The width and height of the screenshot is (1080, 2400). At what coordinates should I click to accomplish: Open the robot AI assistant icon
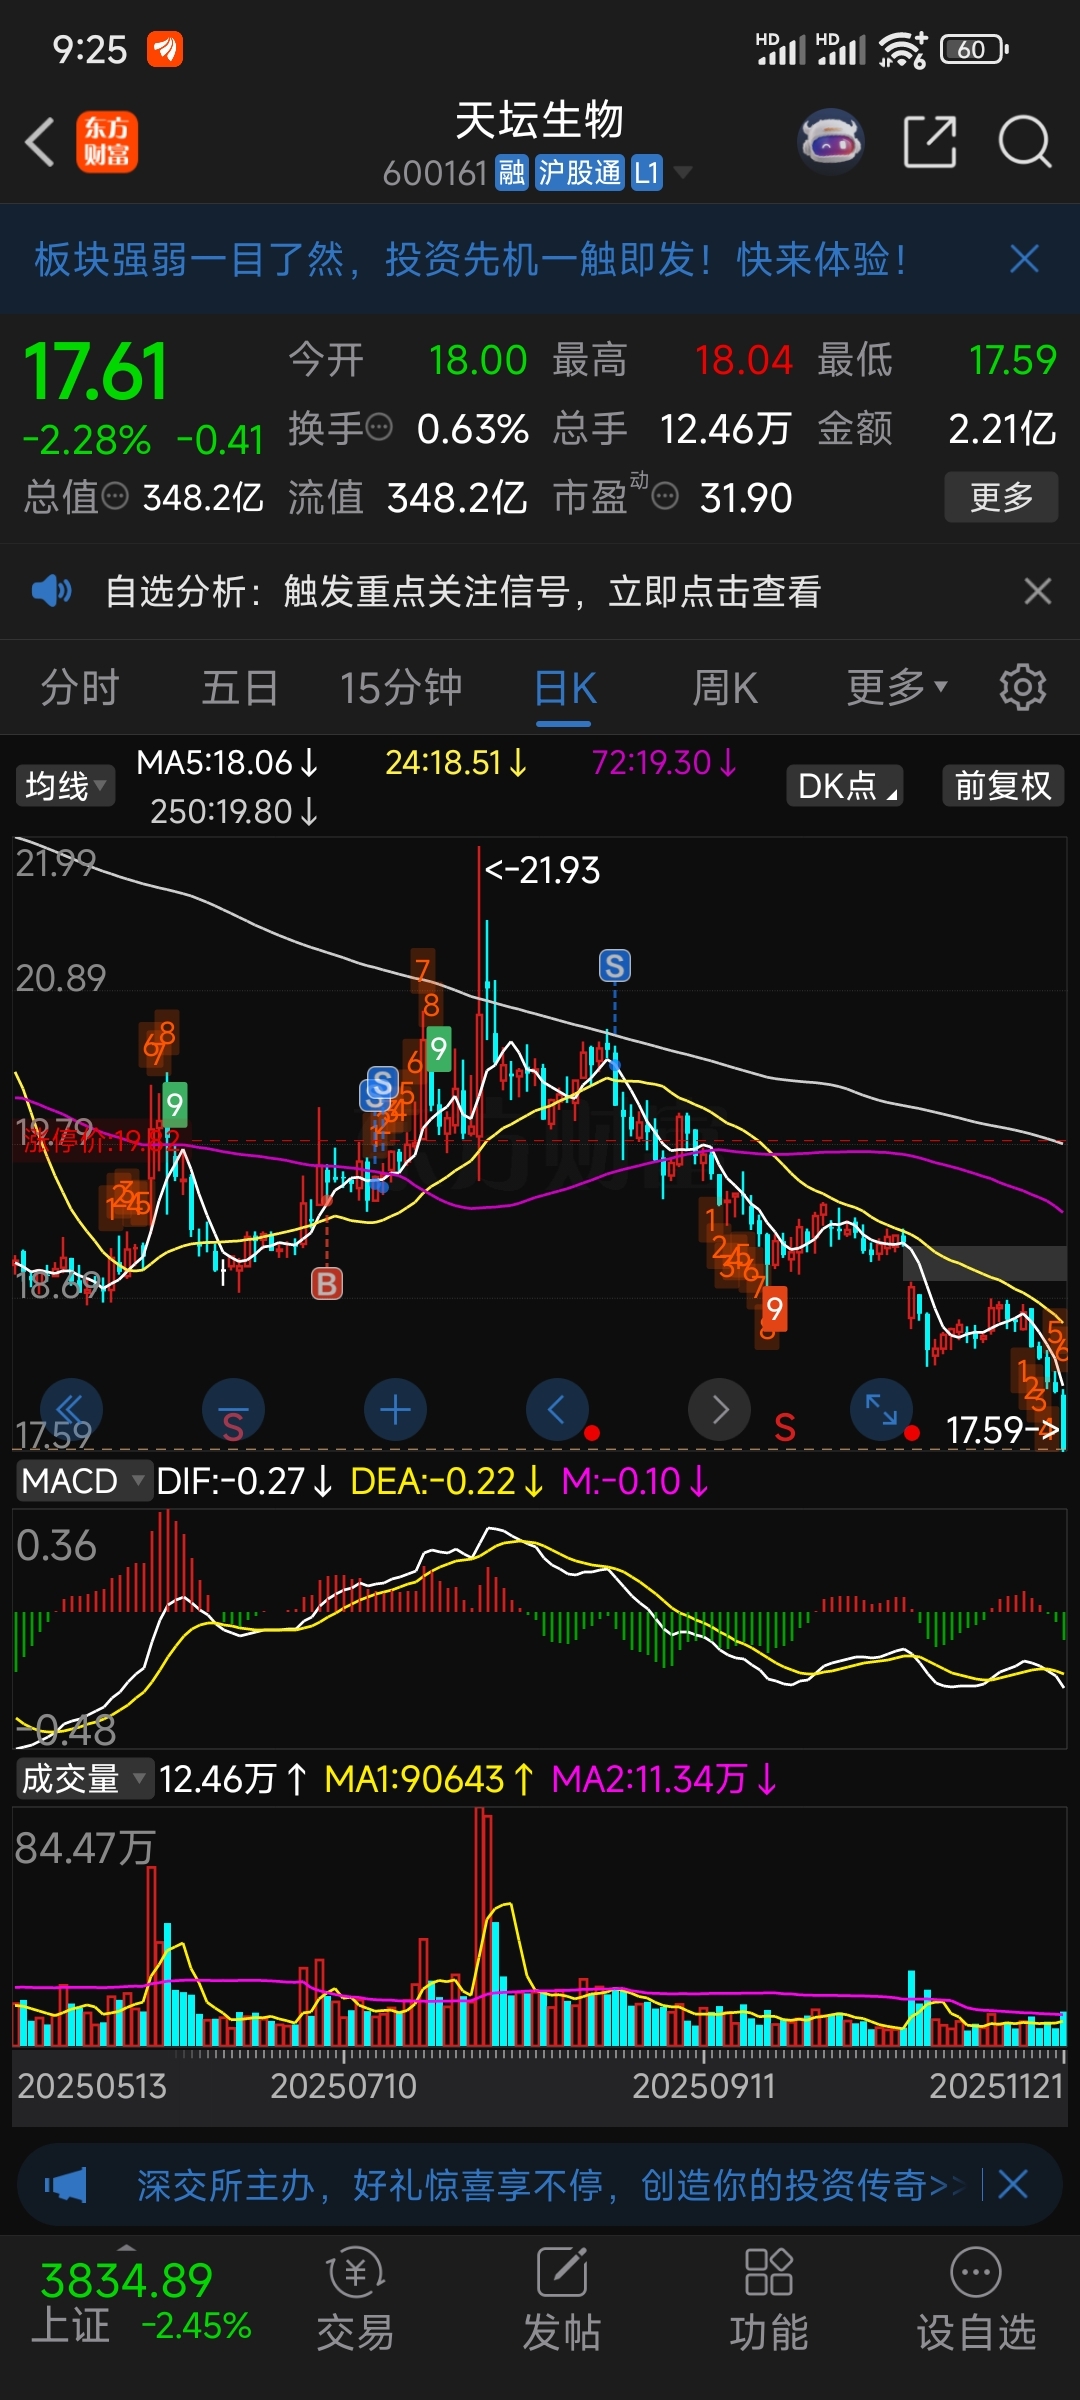pyautogui.click(x=830, y=141)
